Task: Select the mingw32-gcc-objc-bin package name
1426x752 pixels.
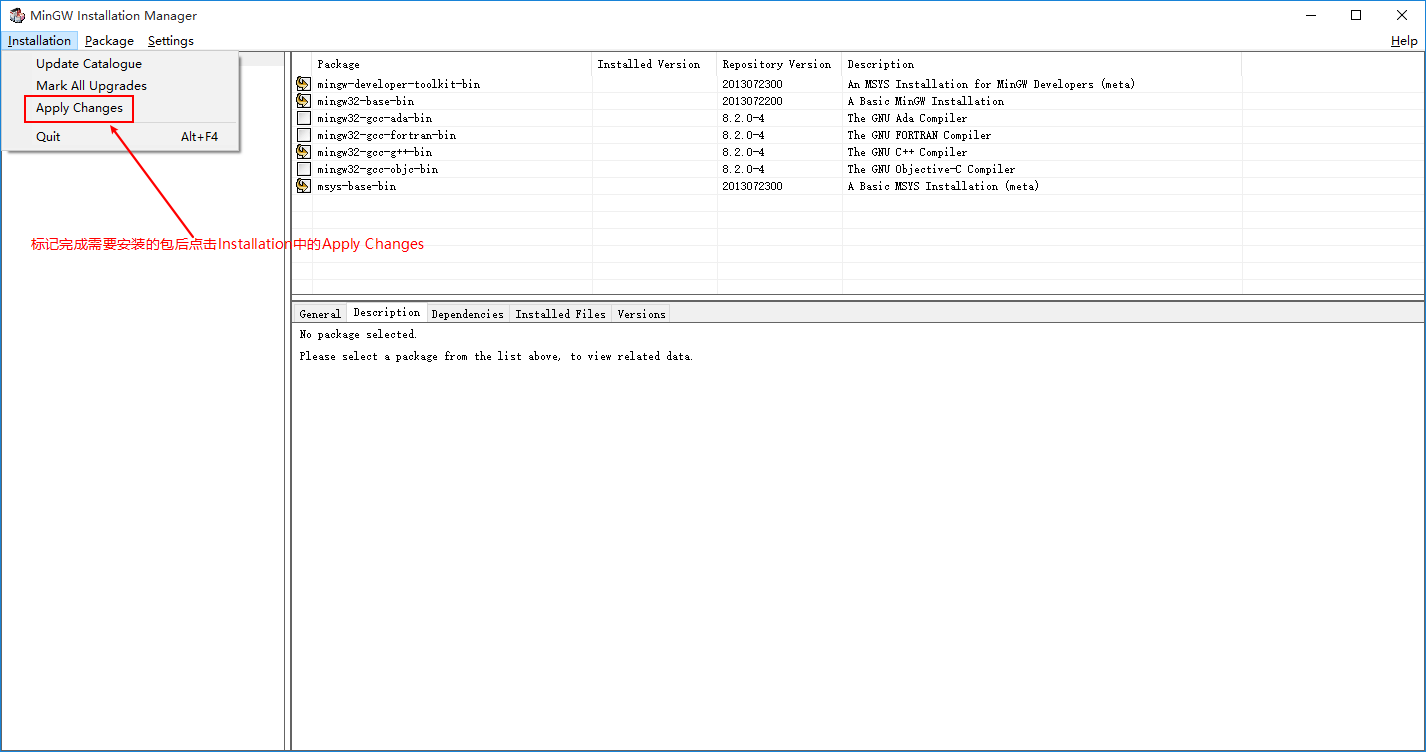Action: coord(377,169)
